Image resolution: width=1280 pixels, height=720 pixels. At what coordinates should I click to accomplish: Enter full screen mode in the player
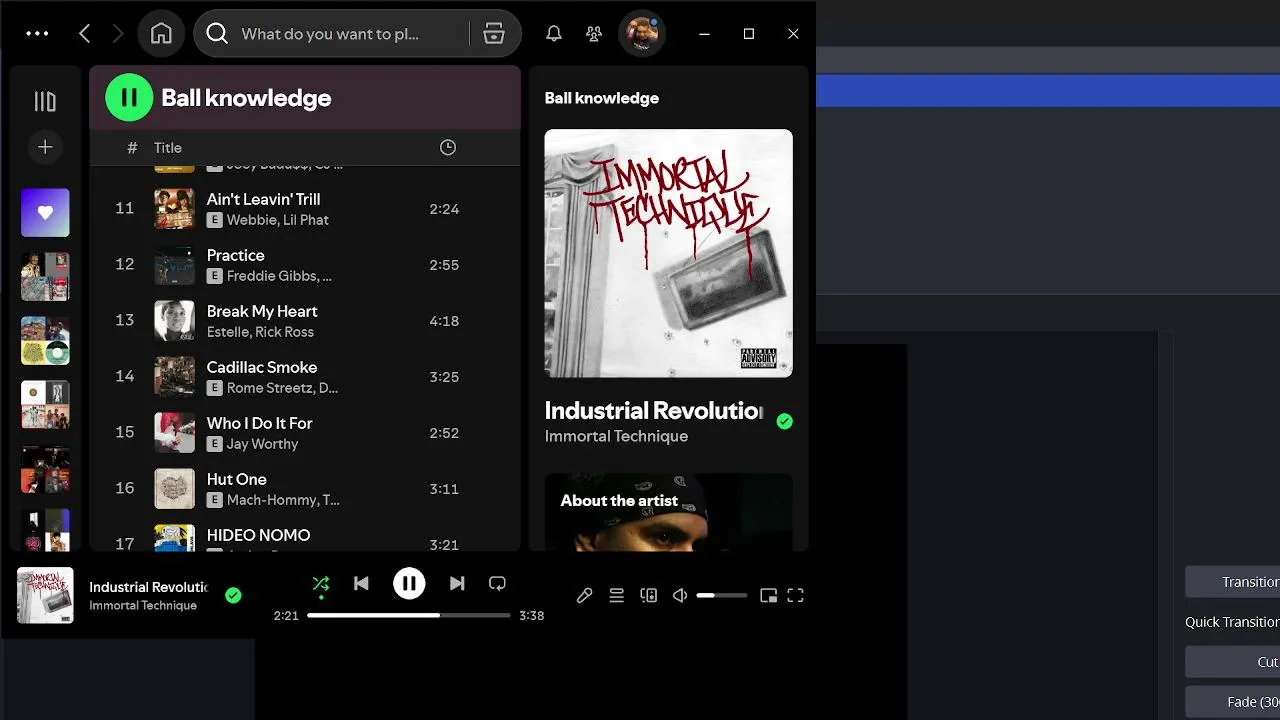(x=796, y=595)
